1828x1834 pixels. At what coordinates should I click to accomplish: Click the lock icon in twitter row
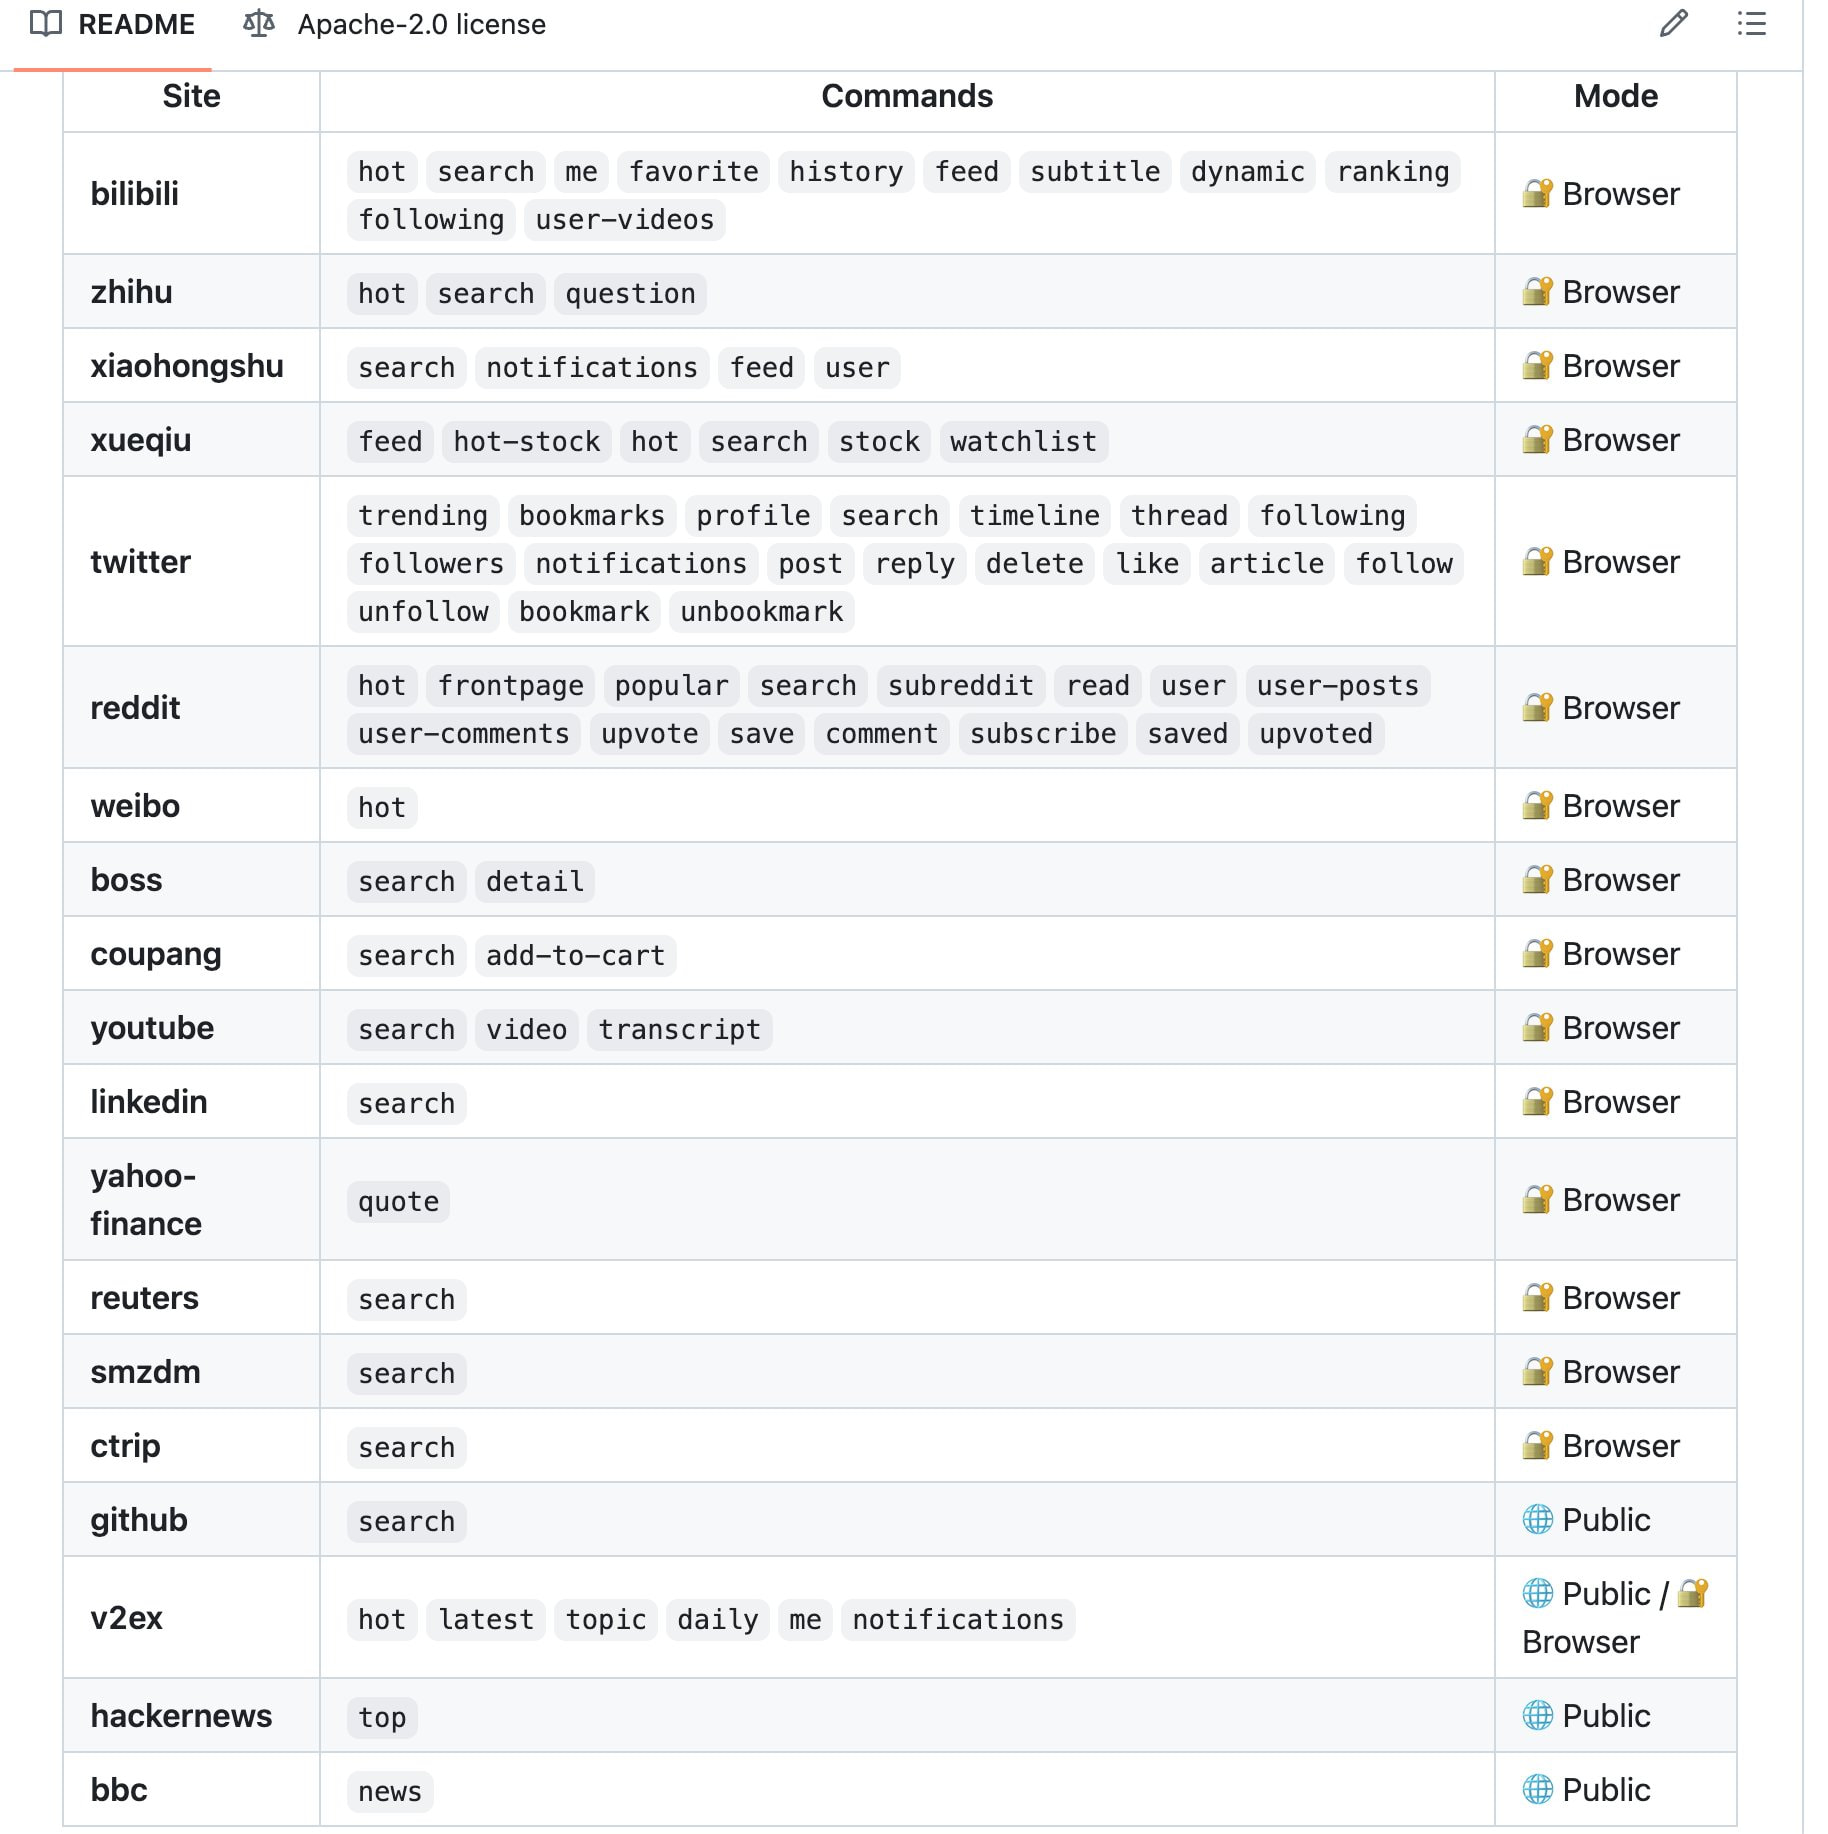tap(1537, 561)
